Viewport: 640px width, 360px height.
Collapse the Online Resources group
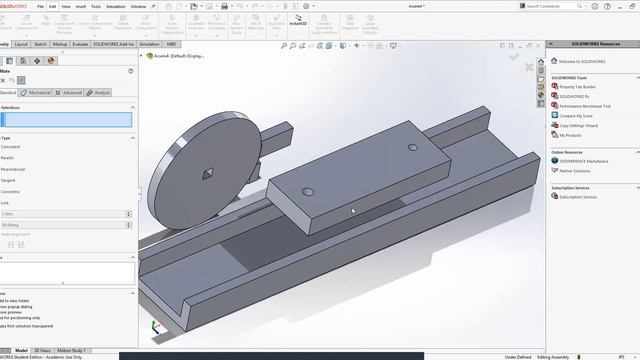(x=638, y=152)
